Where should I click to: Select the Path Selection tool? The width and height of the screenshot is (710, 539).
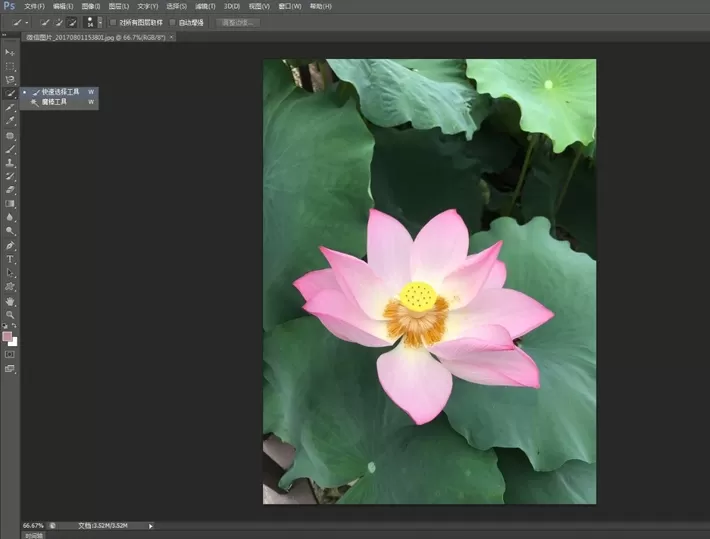click(x=10, y=273)
